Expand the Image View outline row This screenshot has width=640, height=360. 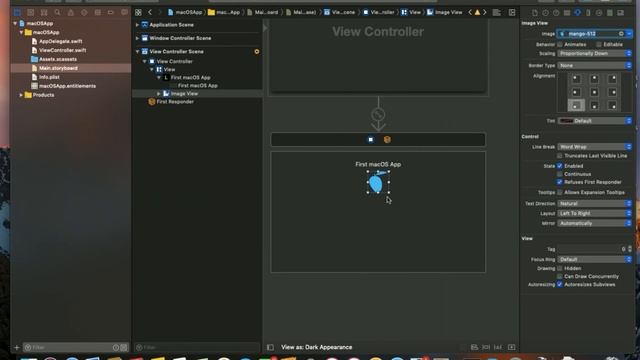coord(159,94)
